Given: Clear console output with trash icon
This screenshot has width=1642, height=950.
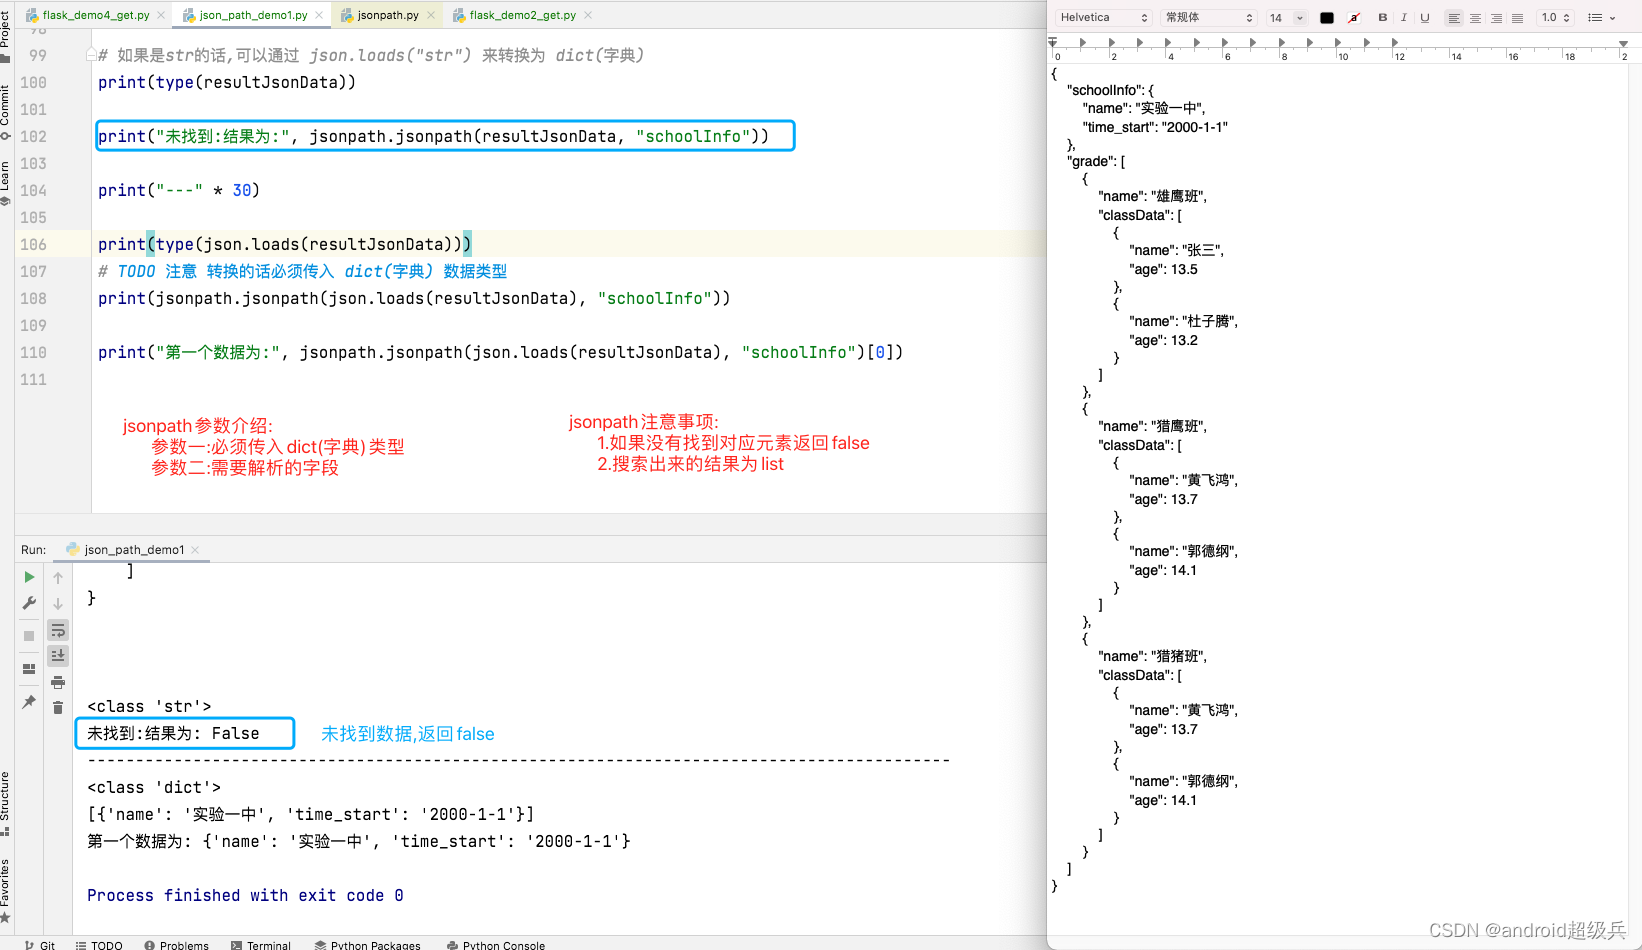Looking at the screenshot, I should (x=58, y=708).
